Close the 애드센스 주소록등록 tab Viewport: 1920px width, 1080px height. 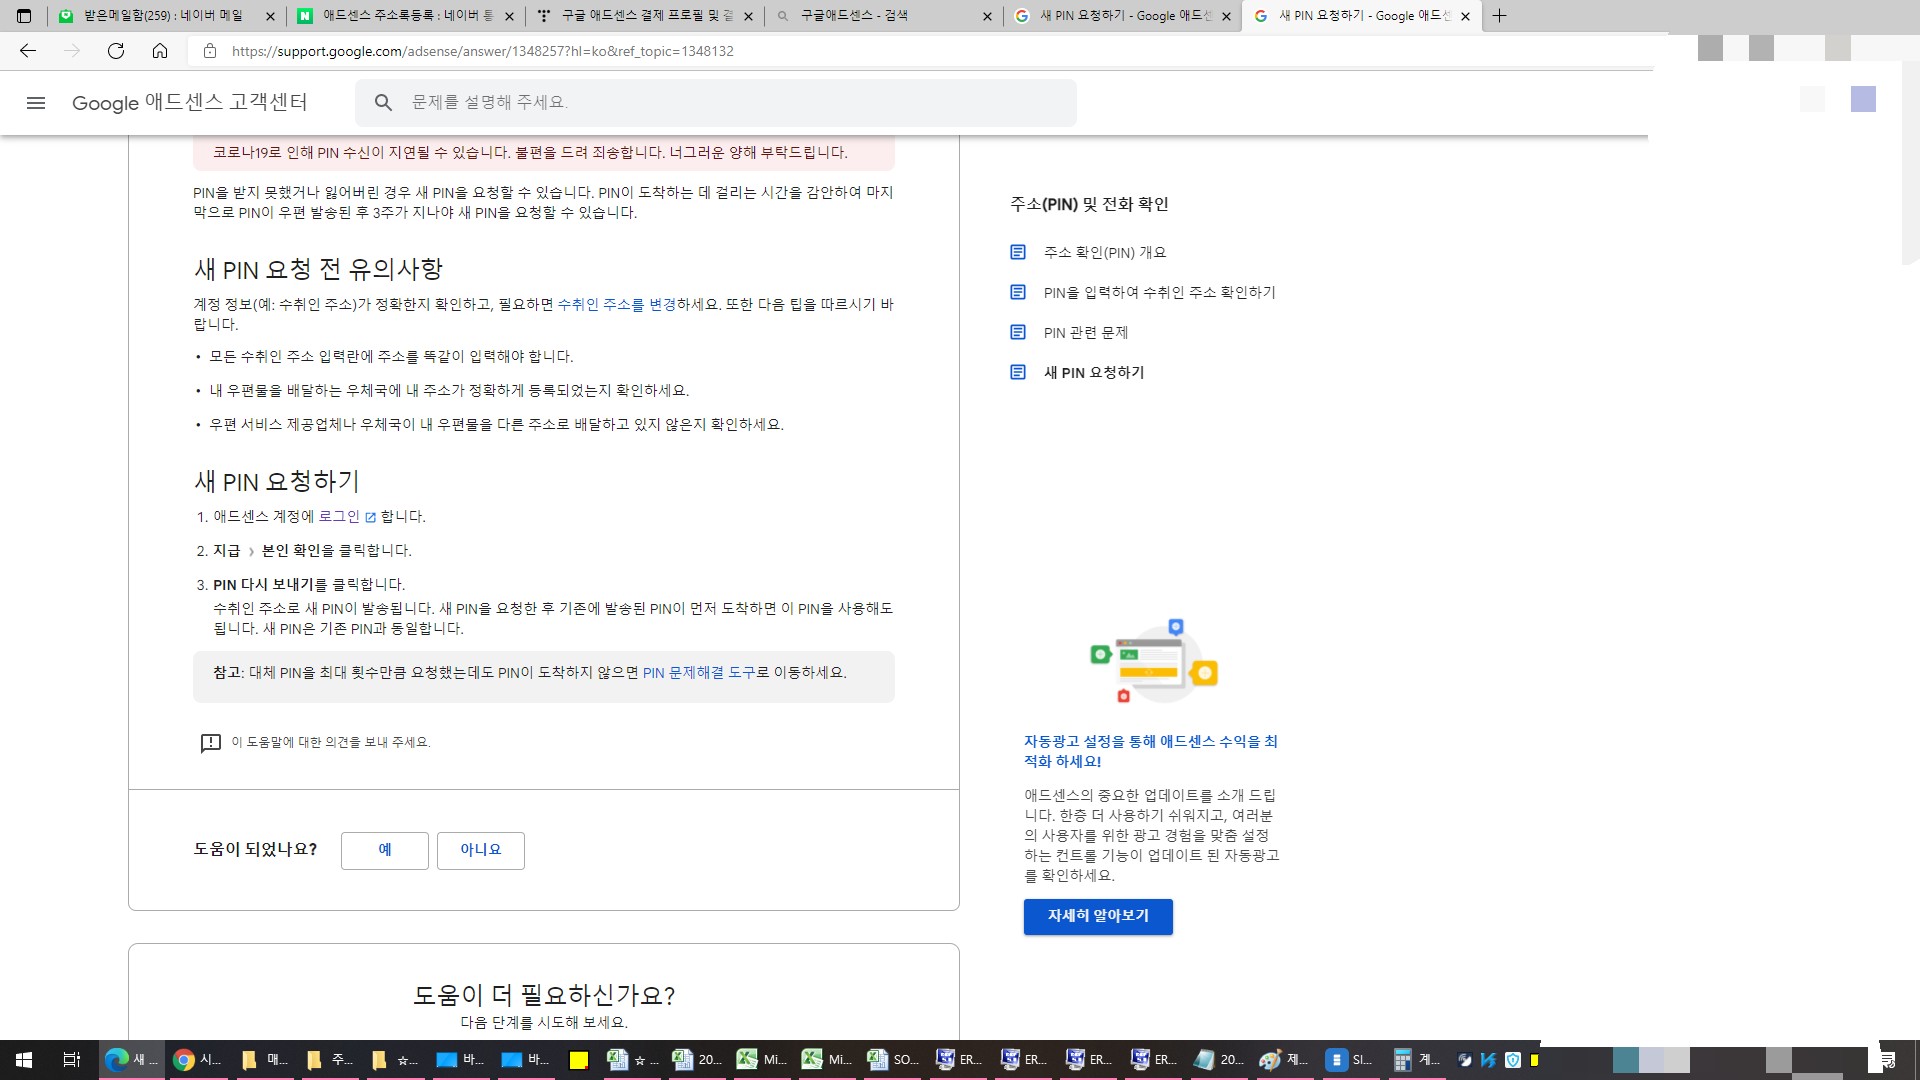pos(509,16)
